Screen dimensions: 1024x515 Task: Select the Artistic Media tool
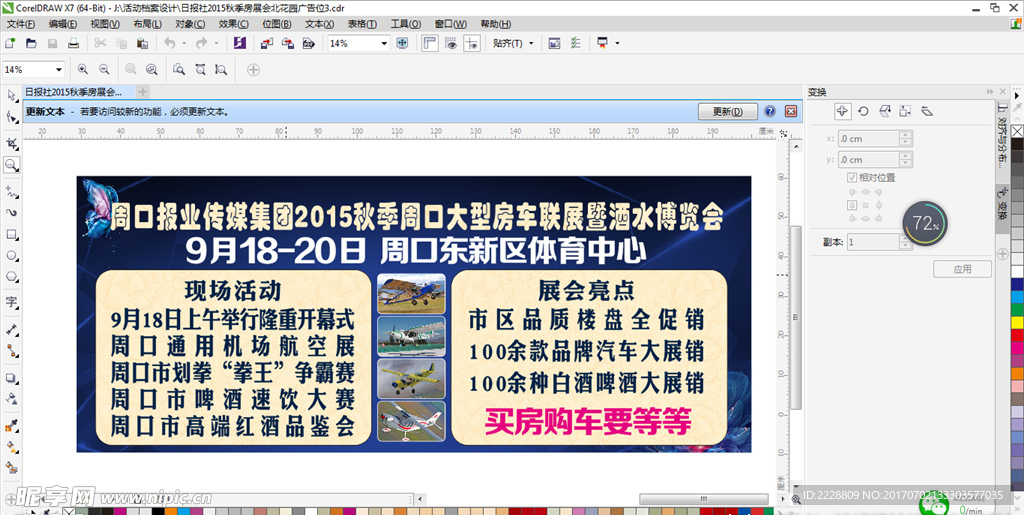point(11,213)
